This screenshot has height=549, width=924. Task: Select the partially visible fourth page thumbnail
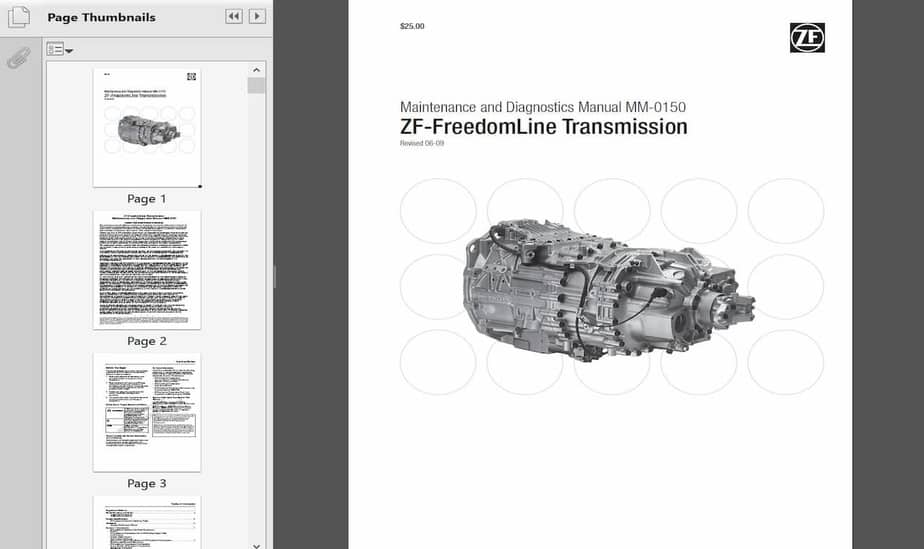(147, 522)
